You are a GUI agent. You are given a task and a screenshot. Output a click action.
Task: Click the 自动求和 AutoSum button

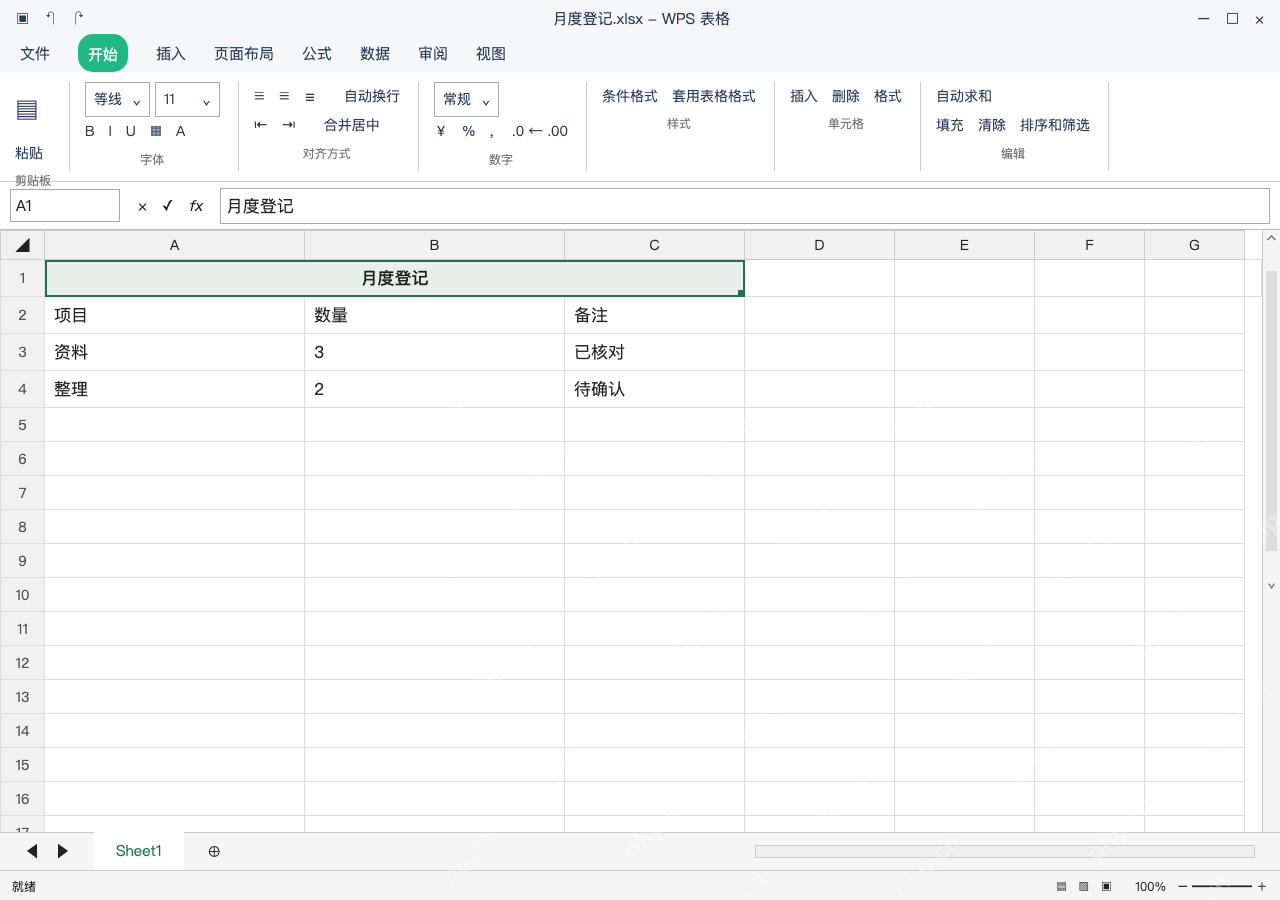click(964, 96)
